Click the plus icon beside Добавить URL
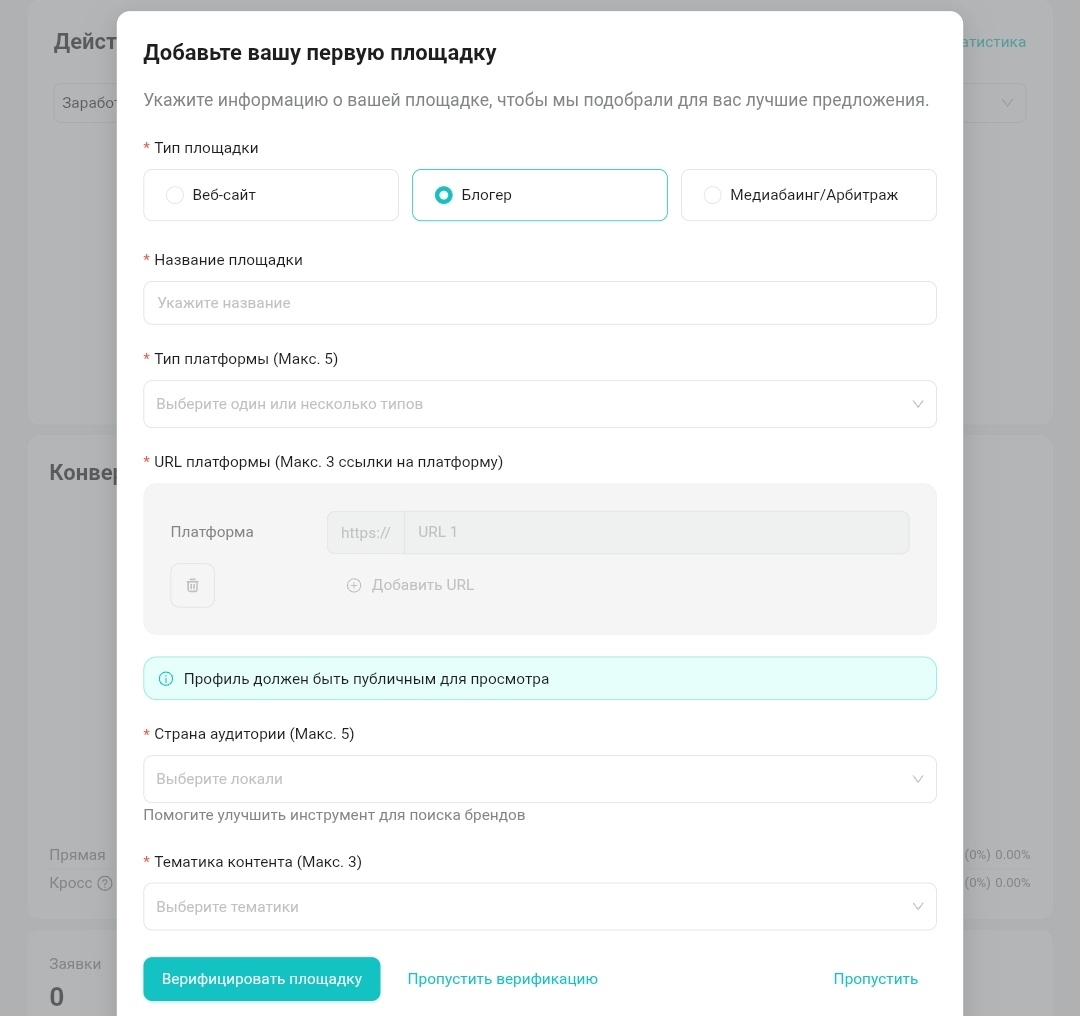 (354, 585)
